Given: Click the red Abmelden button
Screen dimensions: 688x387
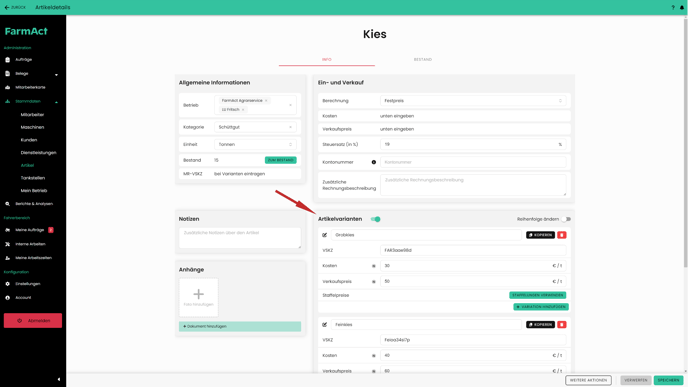Looking at the screenshot, I should [x=33, y=321].
